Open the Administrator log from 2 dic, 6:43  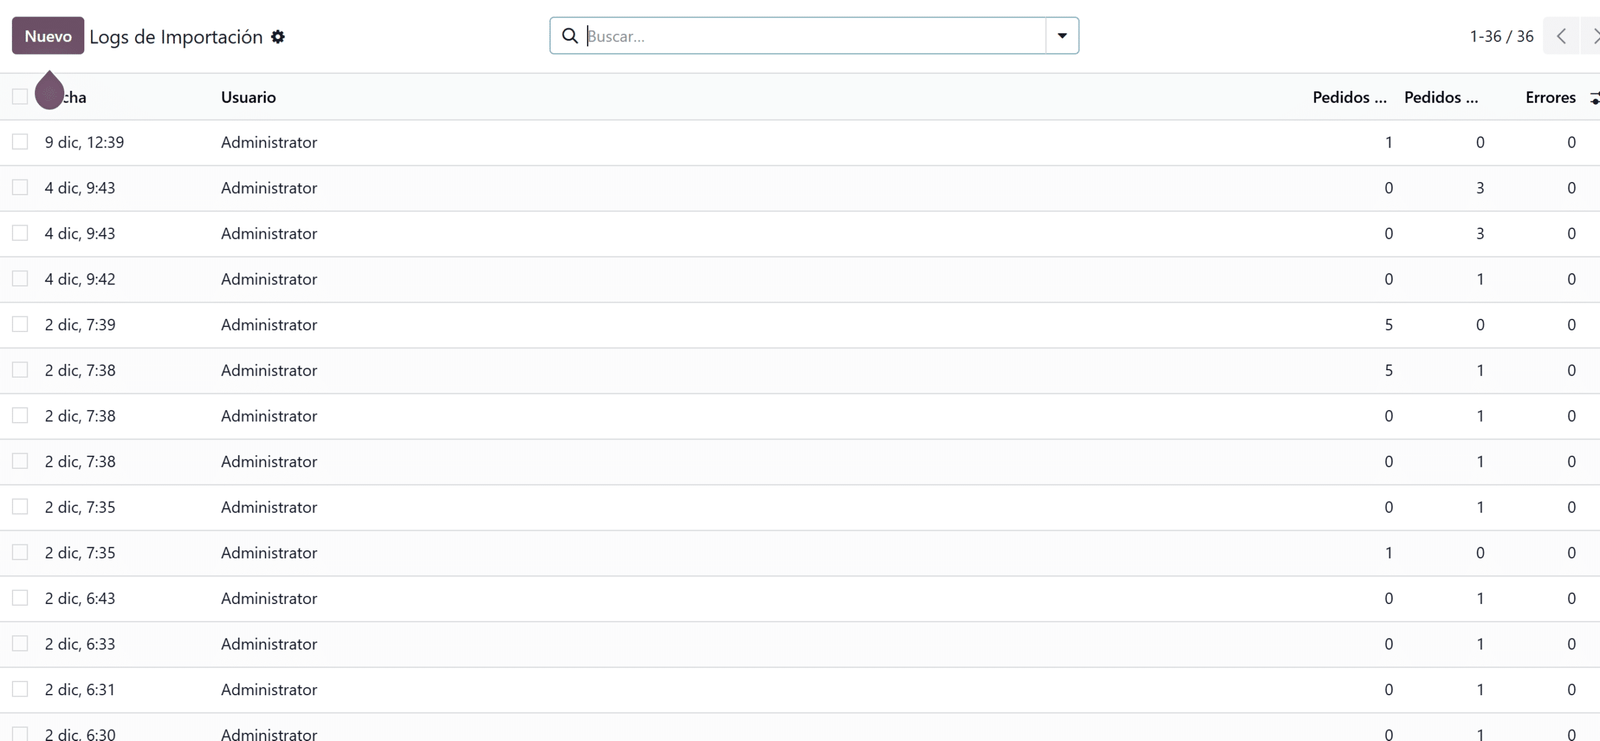(268, 597)
